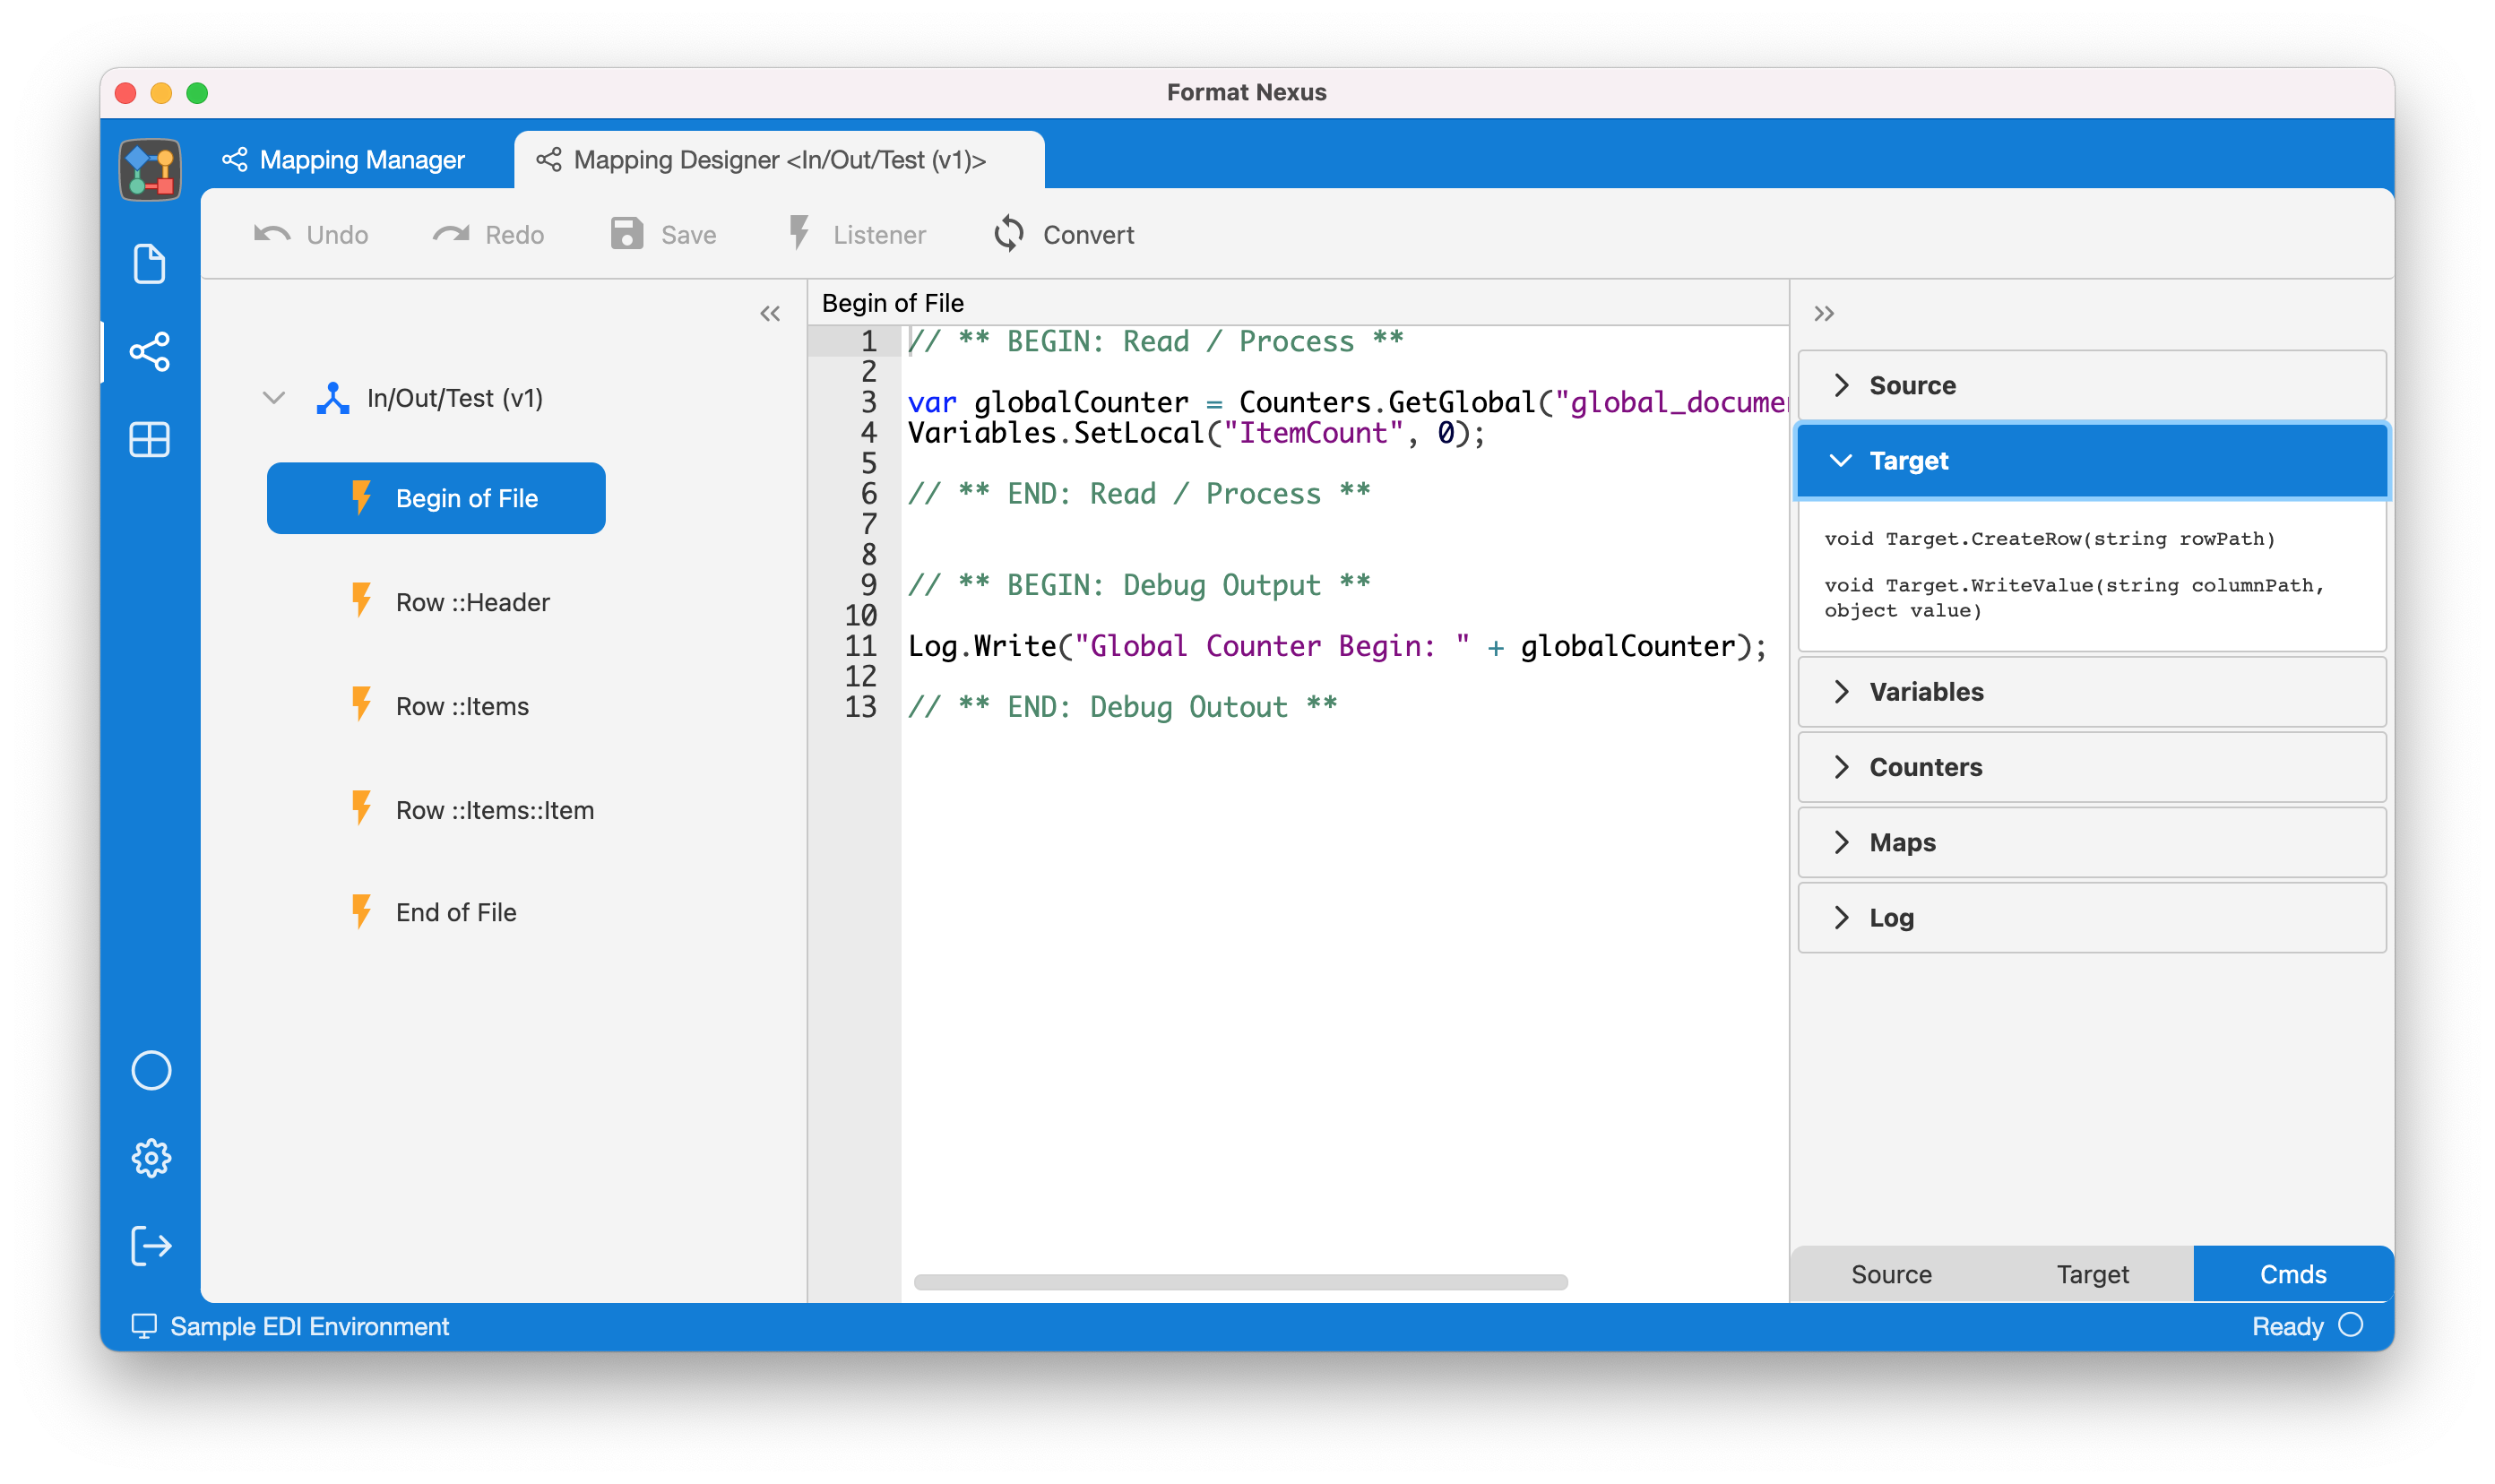Click lightning icon in Begin of File item
This screenshot has height=1484, width=2495.
(x=361, y=497)
